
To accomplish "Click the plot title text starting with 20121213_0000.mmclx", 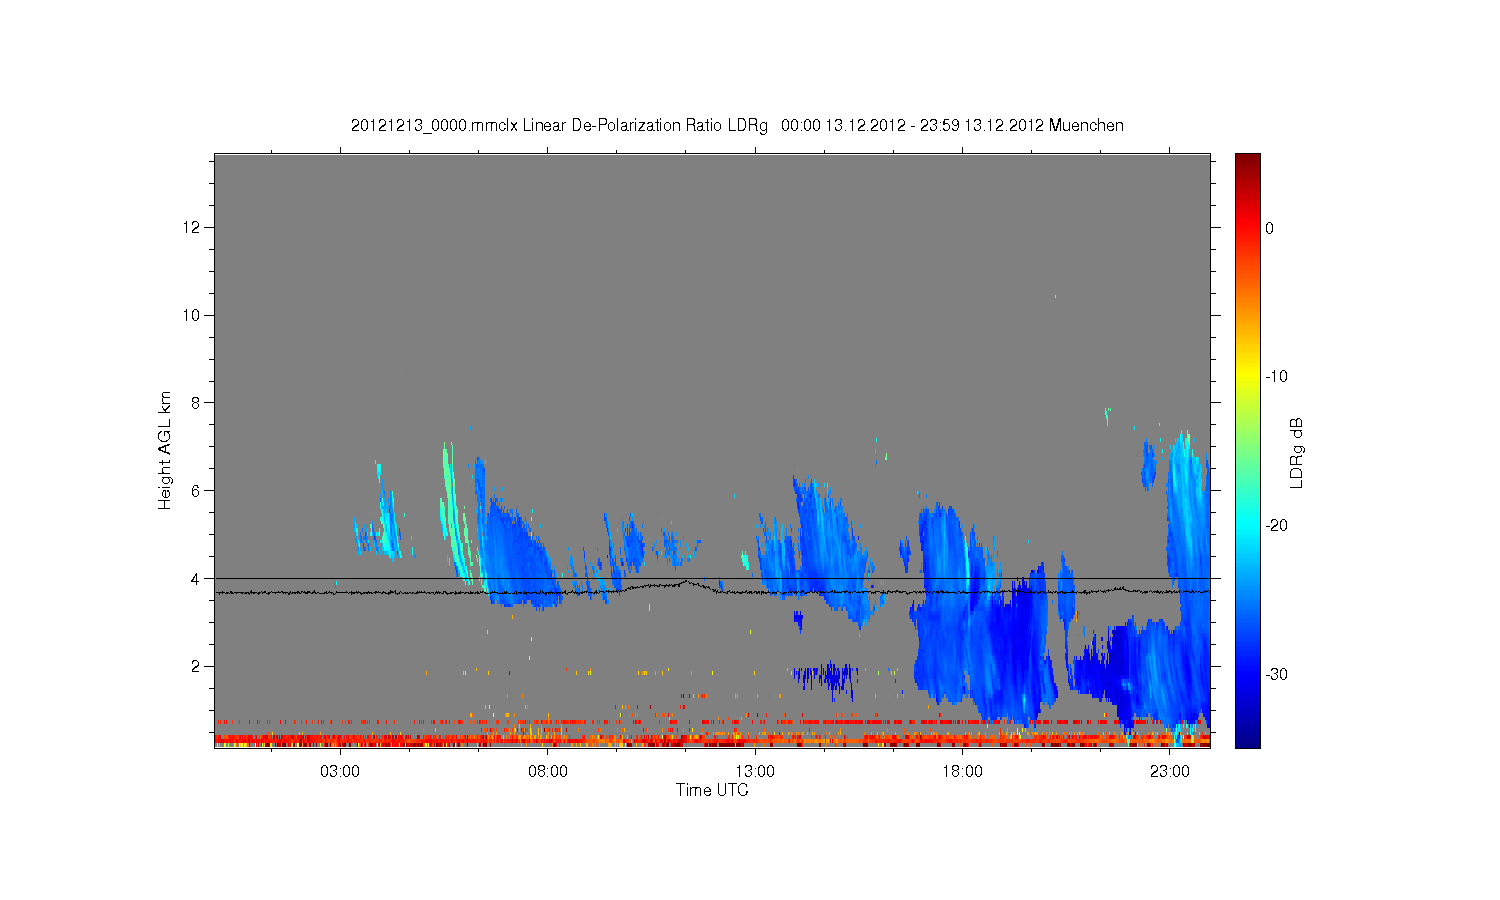I will pos(737,126).
